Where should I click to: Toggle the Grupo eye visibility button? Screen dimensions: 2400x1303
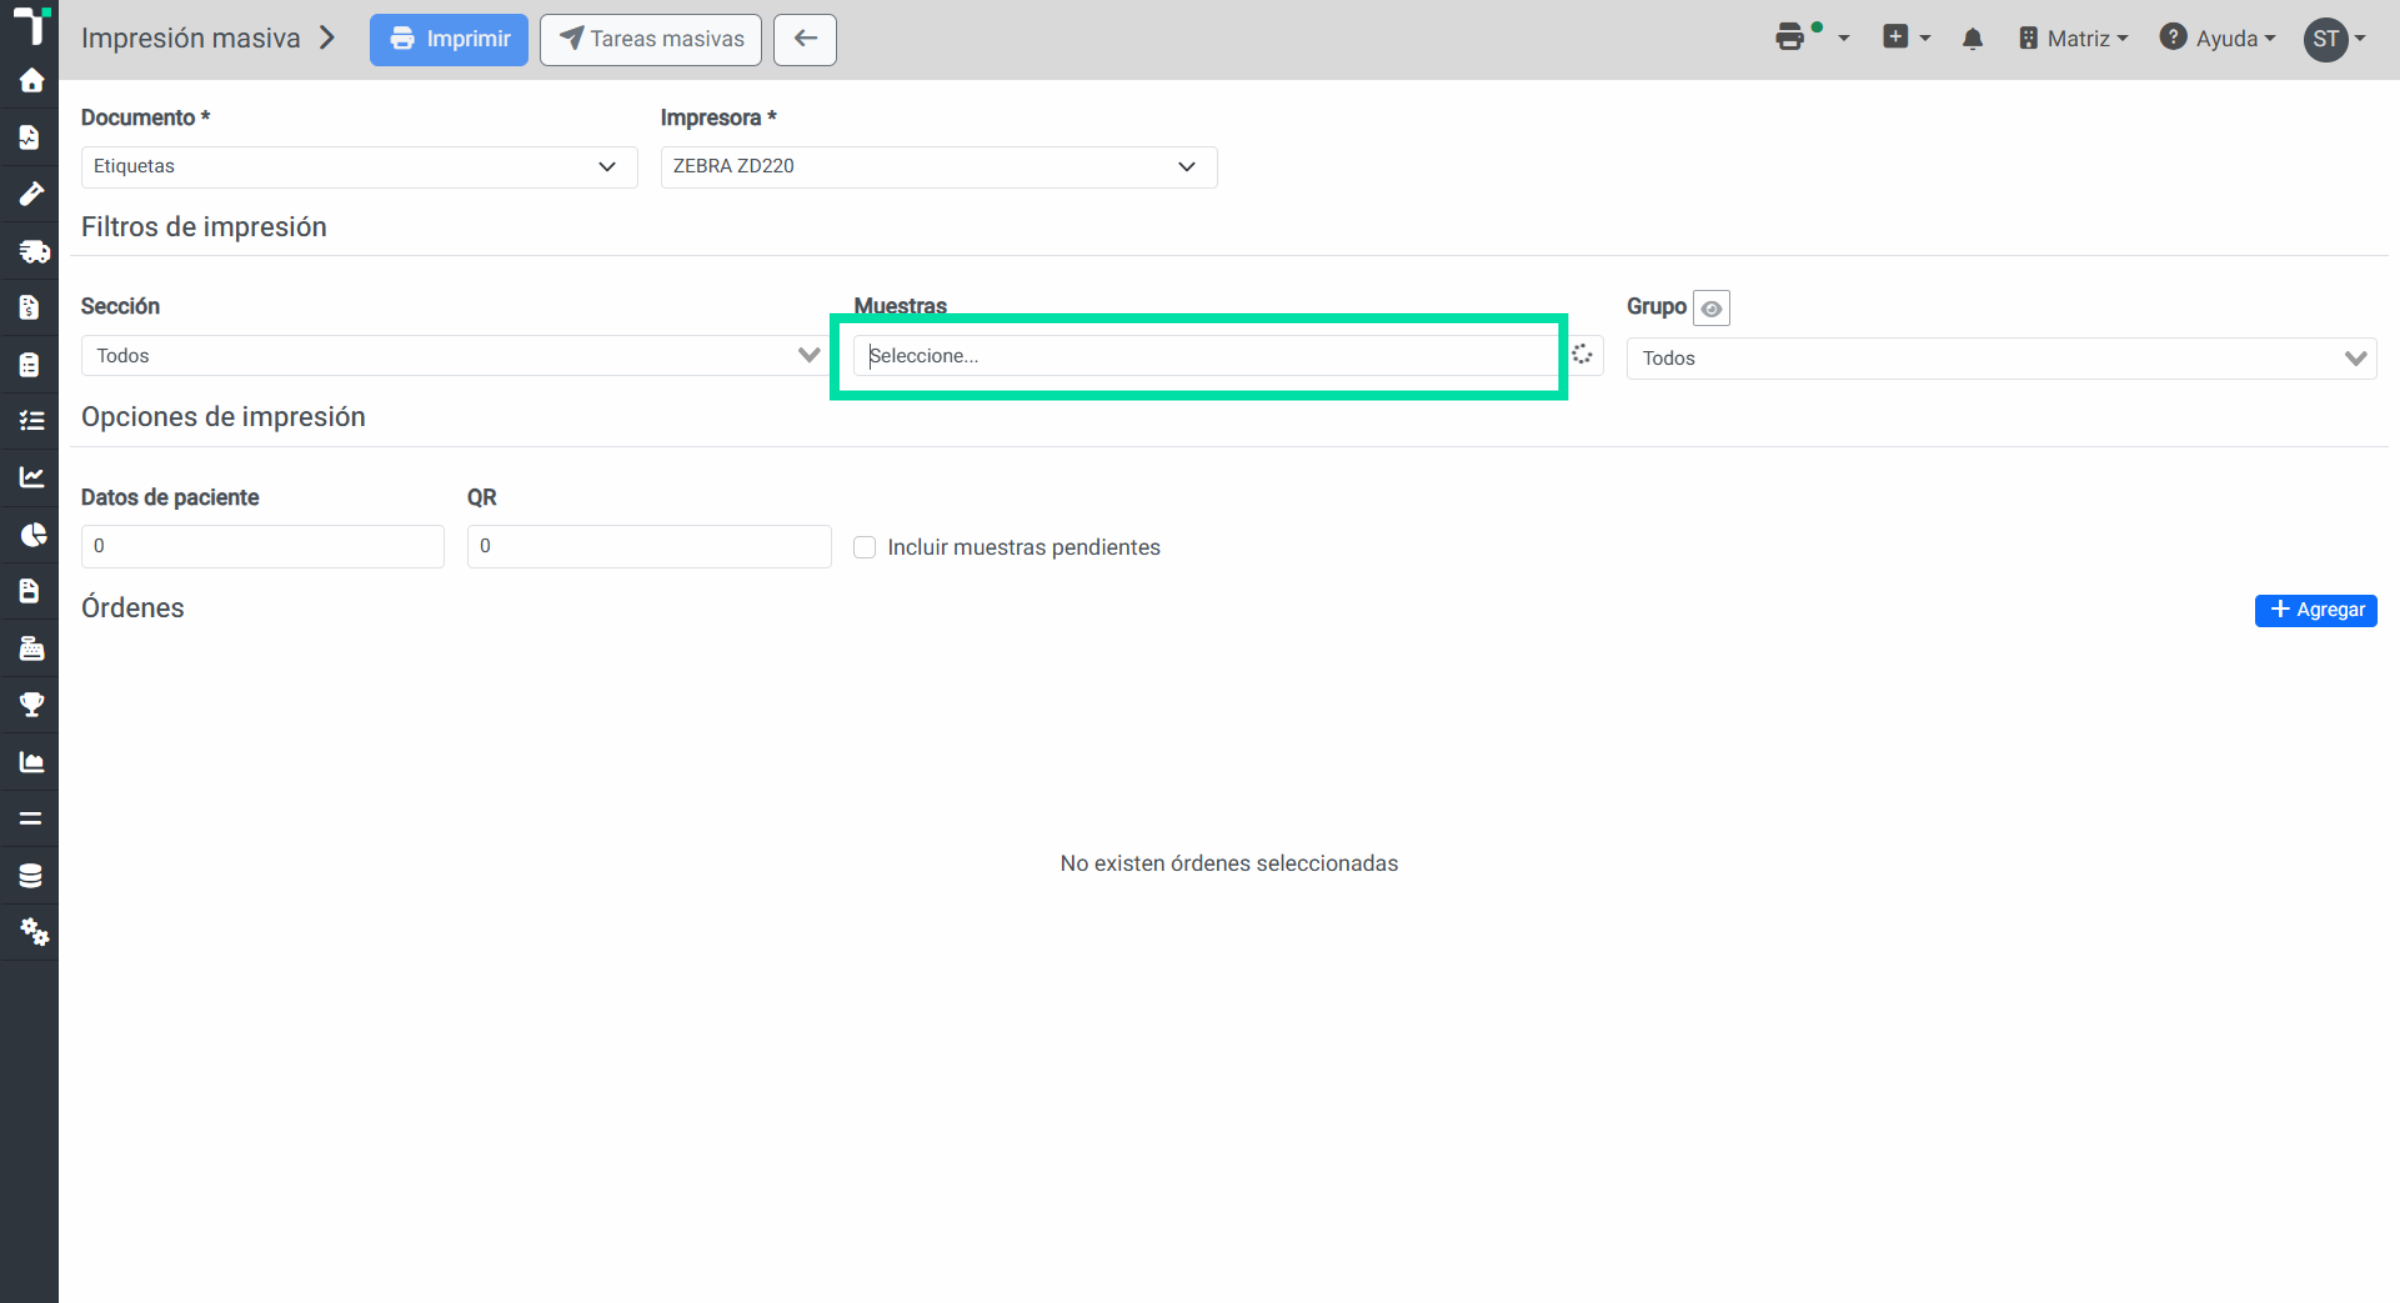1711,308
